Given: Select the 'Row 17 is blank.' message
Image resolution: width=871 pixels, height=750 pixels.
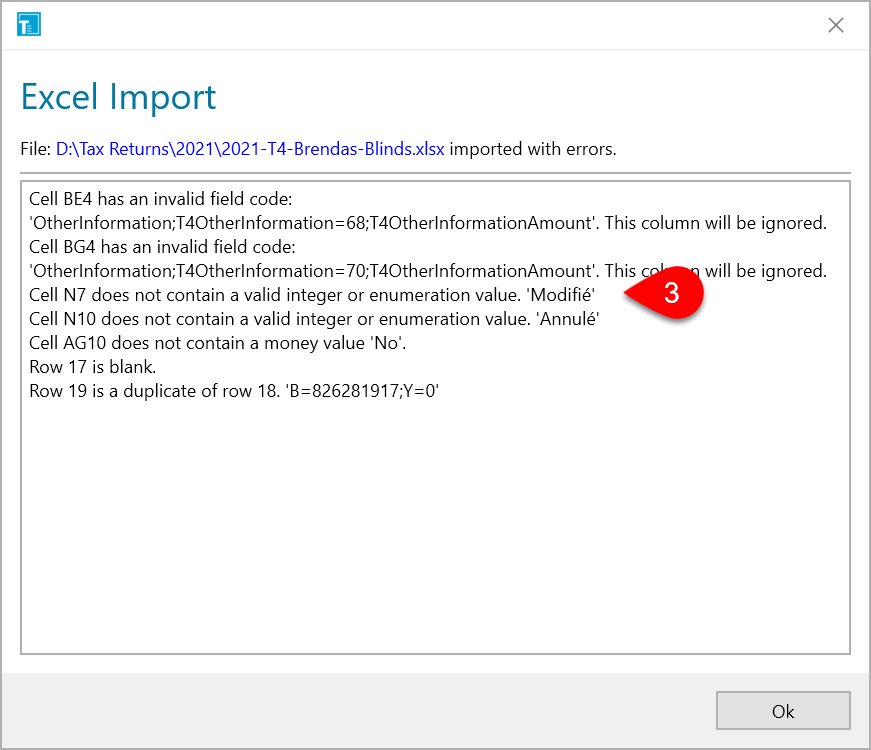Looking at the screenshot, I should pyautogui.click(x=93, y=367).
